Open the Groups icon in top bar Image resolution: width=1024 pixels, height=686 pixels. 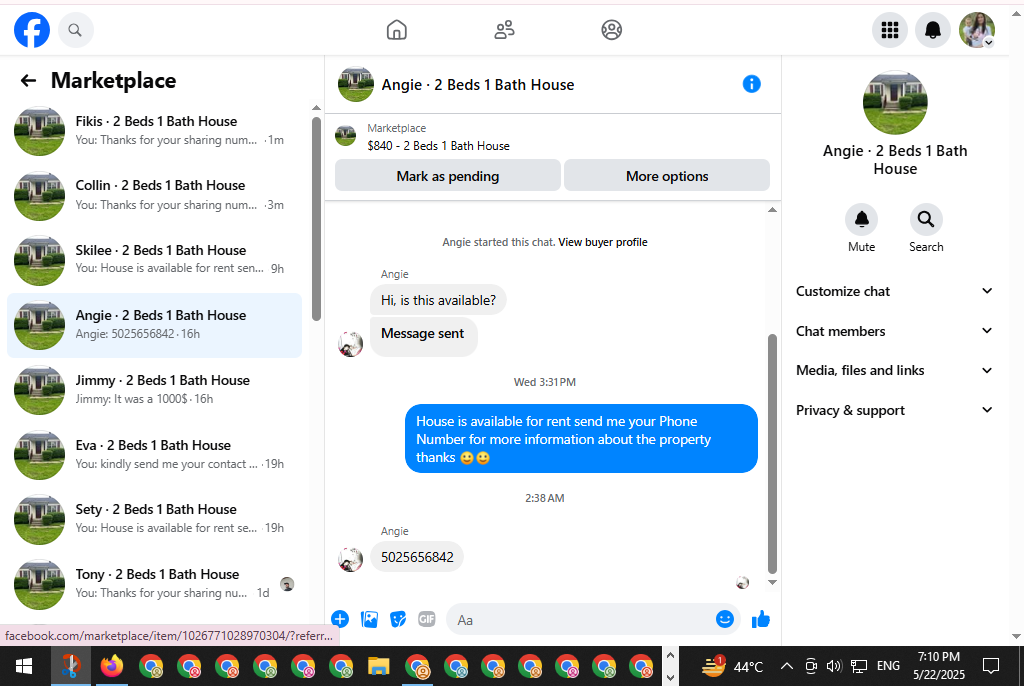pos(611,30)
